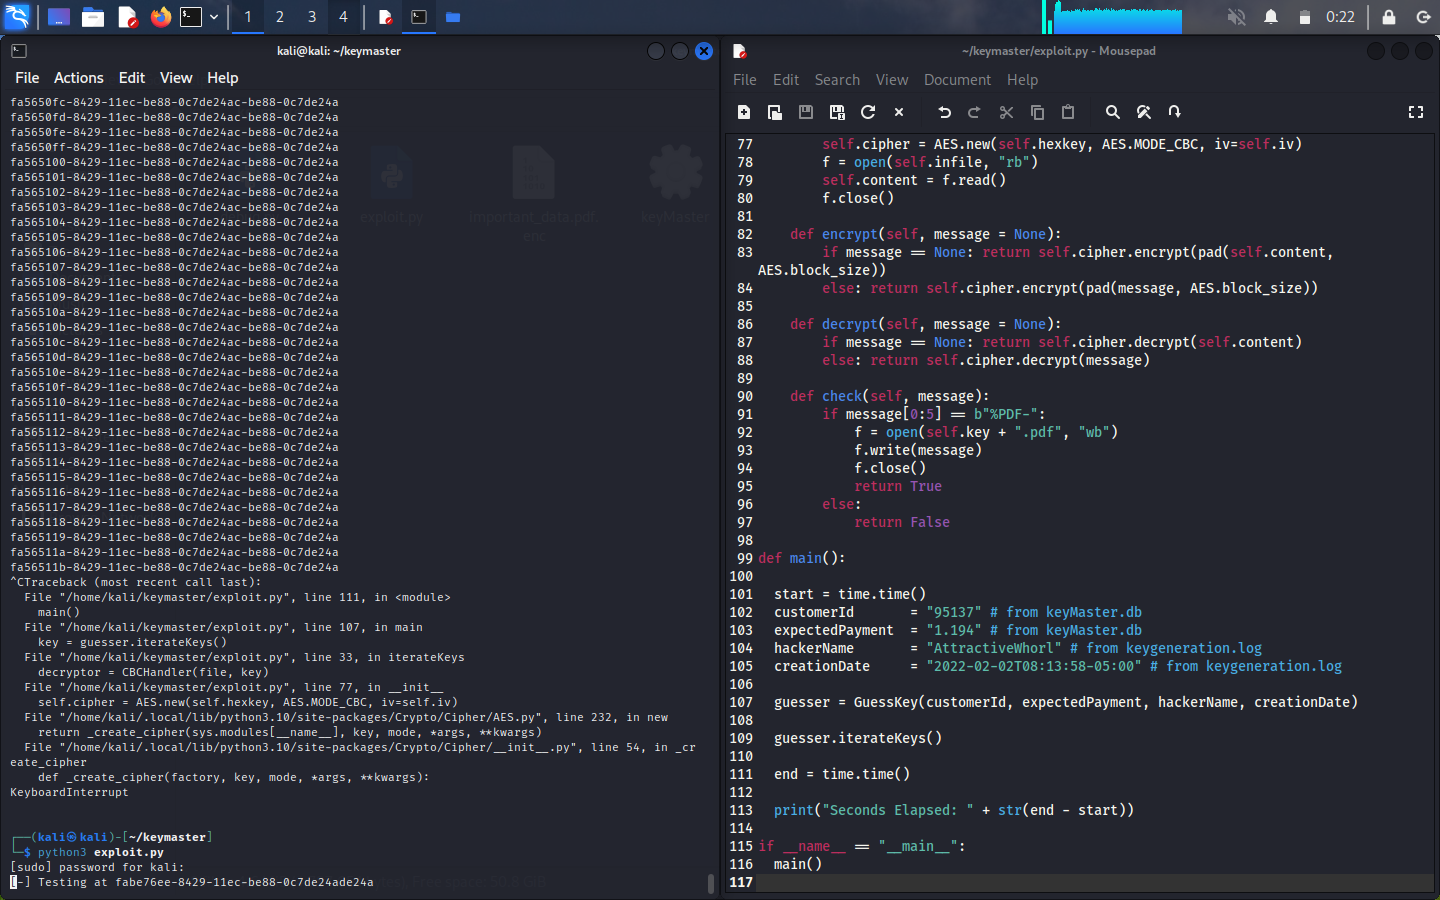This screenshot has height=900, width=1440.
Task: Toggle fullscreen mode in Mousepad
Action: 1416,112
